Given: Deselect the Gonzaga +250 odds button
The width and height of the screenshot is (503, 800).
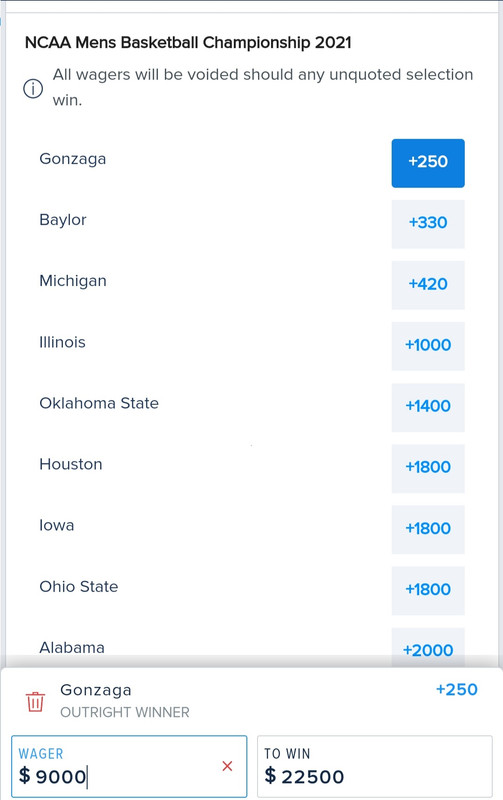Looking at the screenshot, I should pyautogui.click(x=428, y=163).
